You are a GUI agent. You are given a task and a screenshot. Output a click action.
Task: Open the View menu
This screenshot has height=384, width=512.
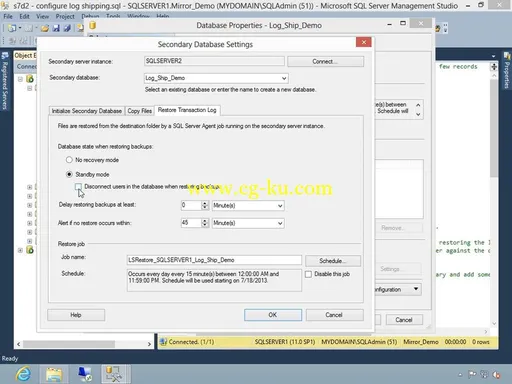pos(42,16)
